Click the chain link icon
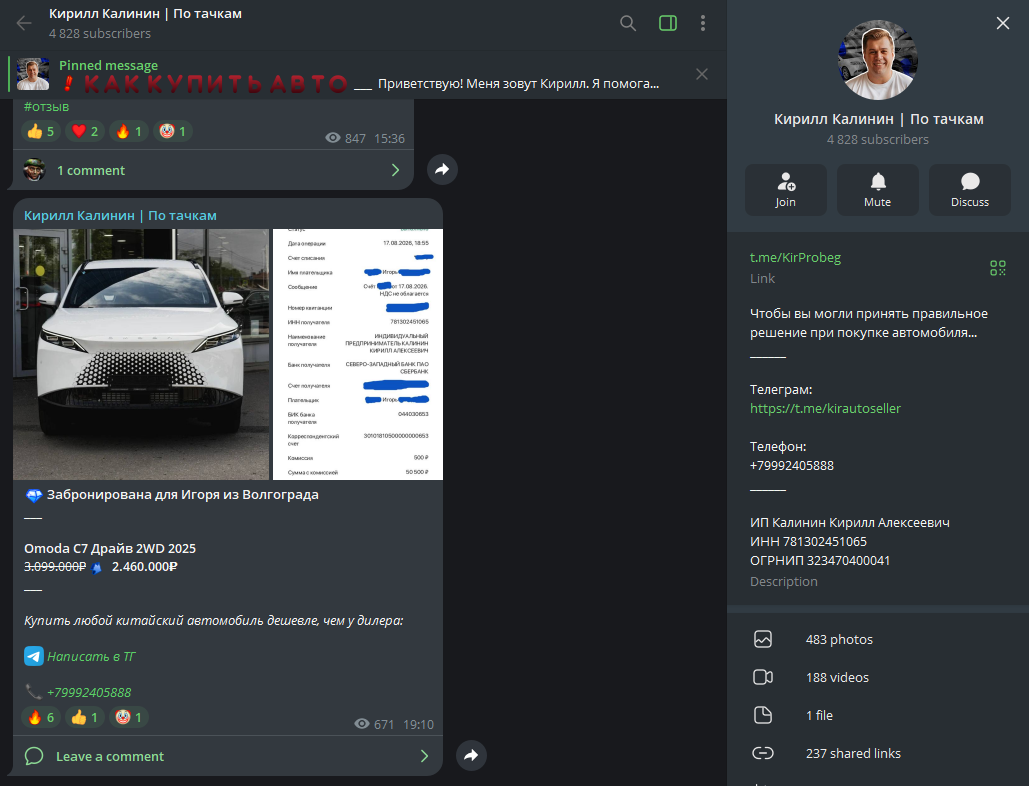Image resolution: width=1029 pixels, height=786 pixels. coord(763,753)
